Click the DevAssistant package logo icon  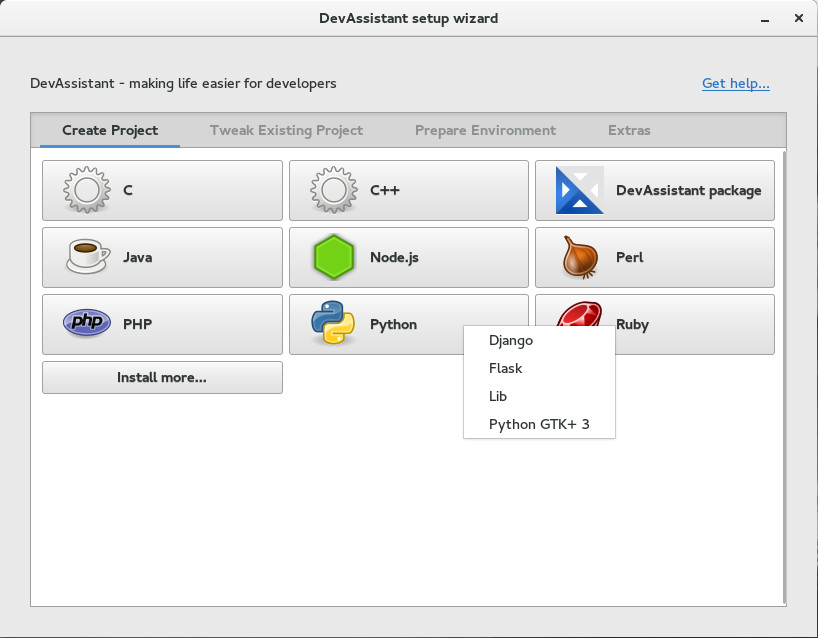580,190
